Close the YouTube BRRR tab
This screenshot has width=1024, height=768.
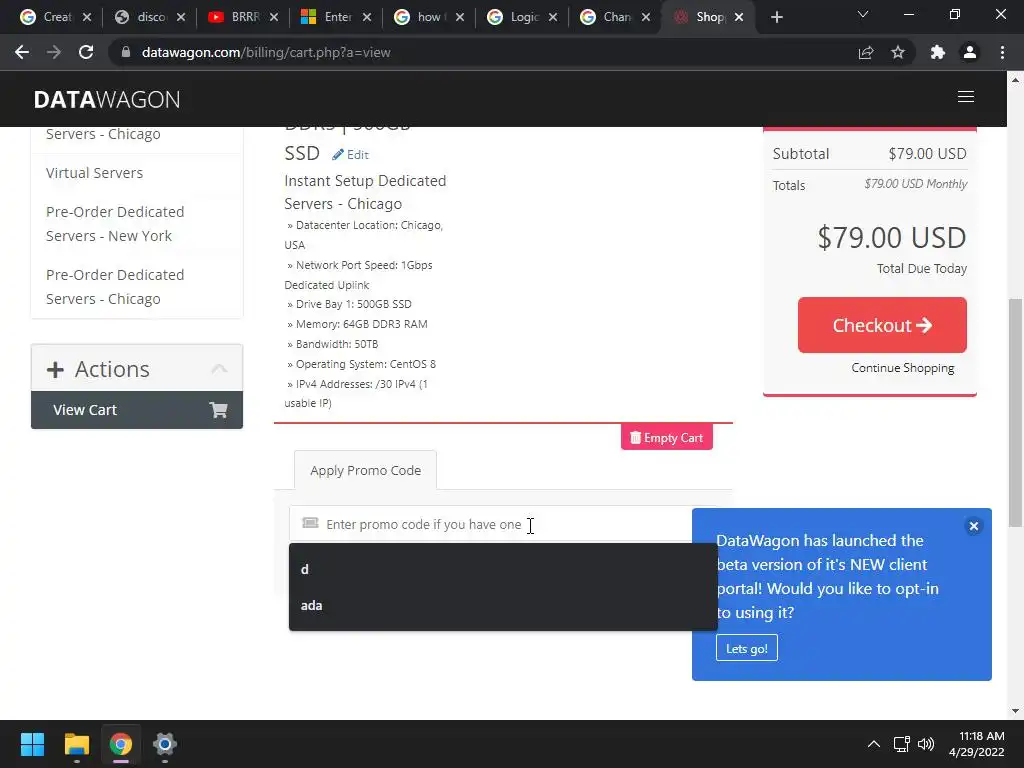[274, 17]
